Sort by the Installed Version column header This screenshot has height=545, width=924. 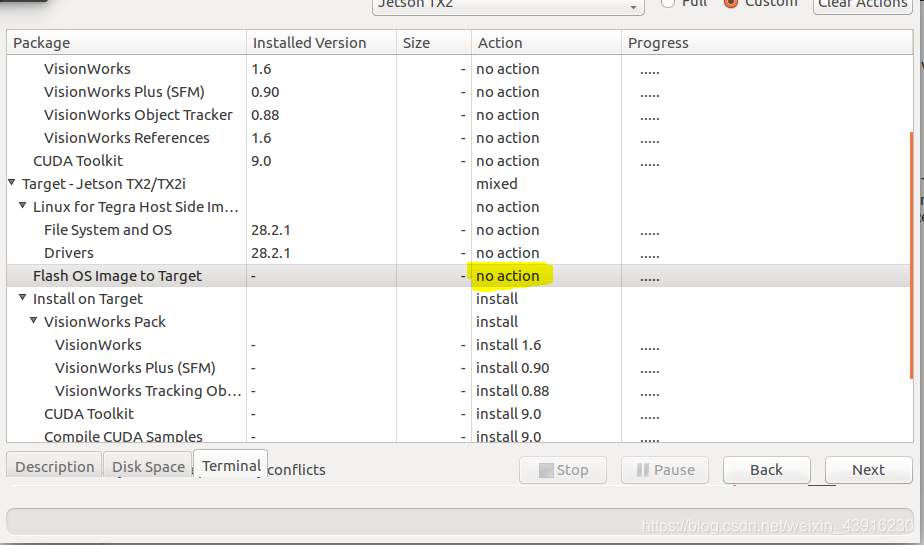(x=321, y=42)
